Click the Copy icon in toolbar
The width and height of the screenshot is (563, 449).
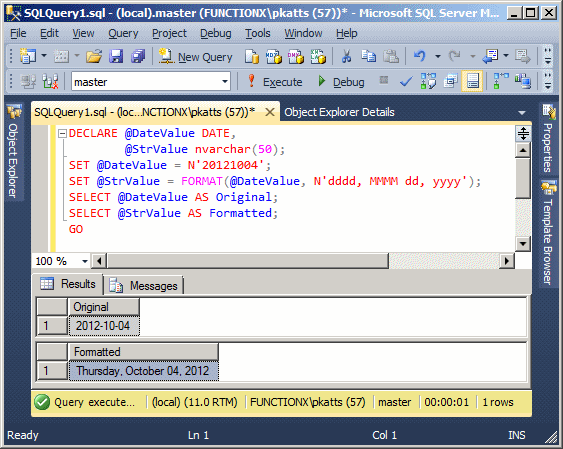pos(368,56)
